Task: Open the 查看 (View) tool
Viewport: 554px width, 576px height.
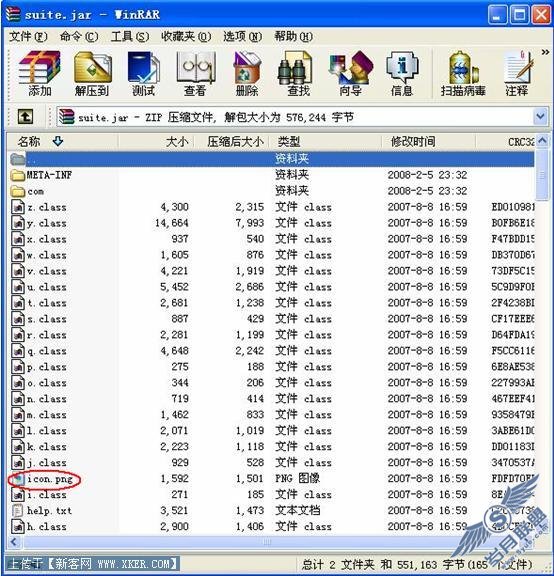Action: [195, 73]
